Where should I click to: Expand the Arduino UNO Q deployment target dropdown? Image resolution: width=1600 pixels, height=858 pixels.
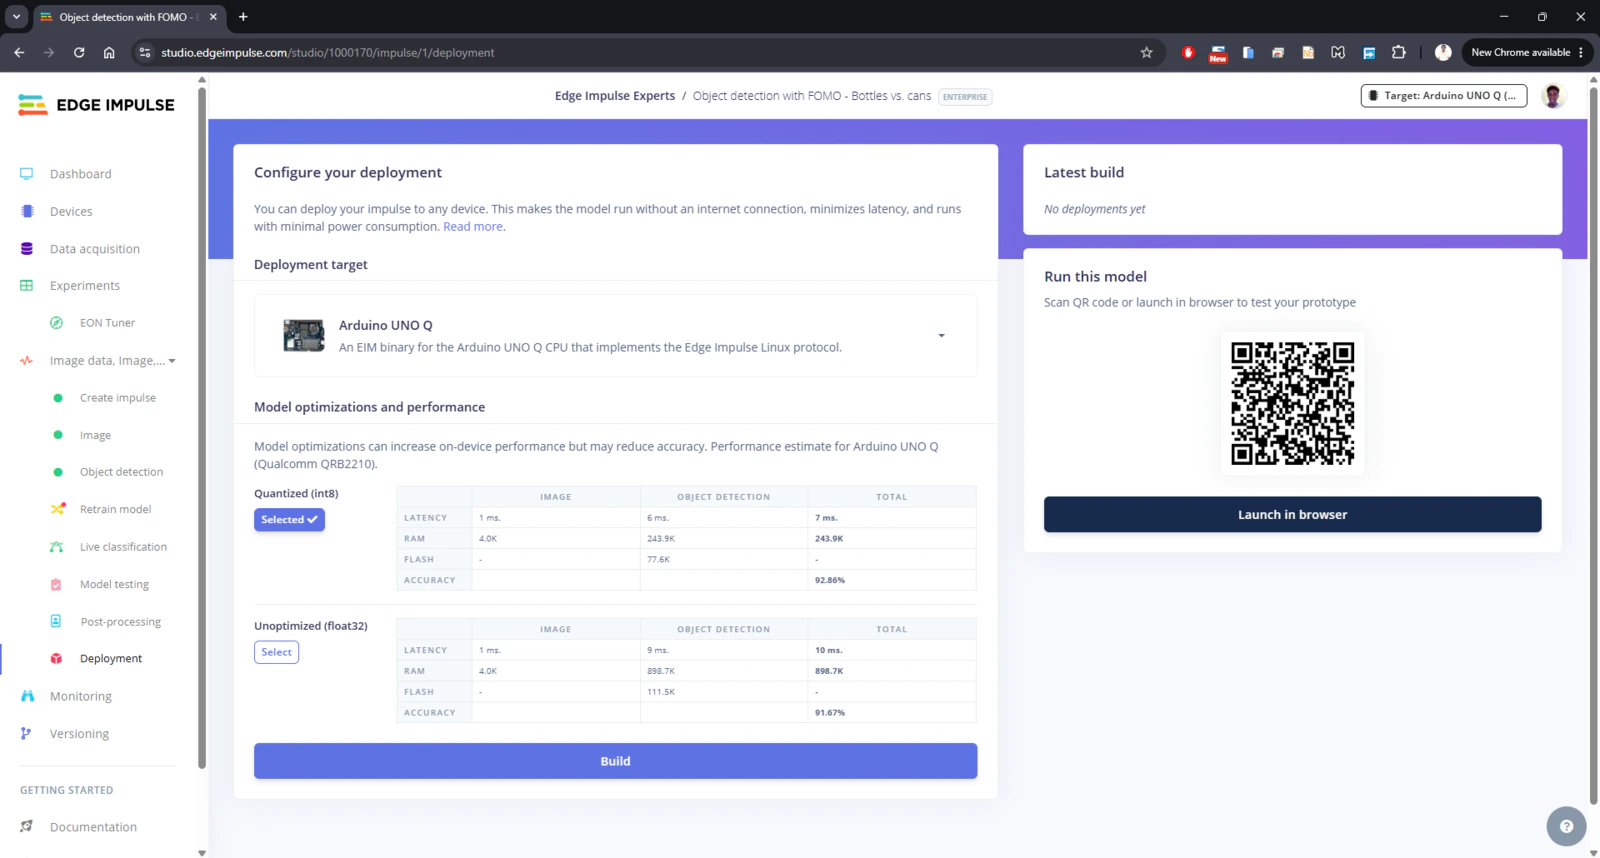[x=941, y=336]
